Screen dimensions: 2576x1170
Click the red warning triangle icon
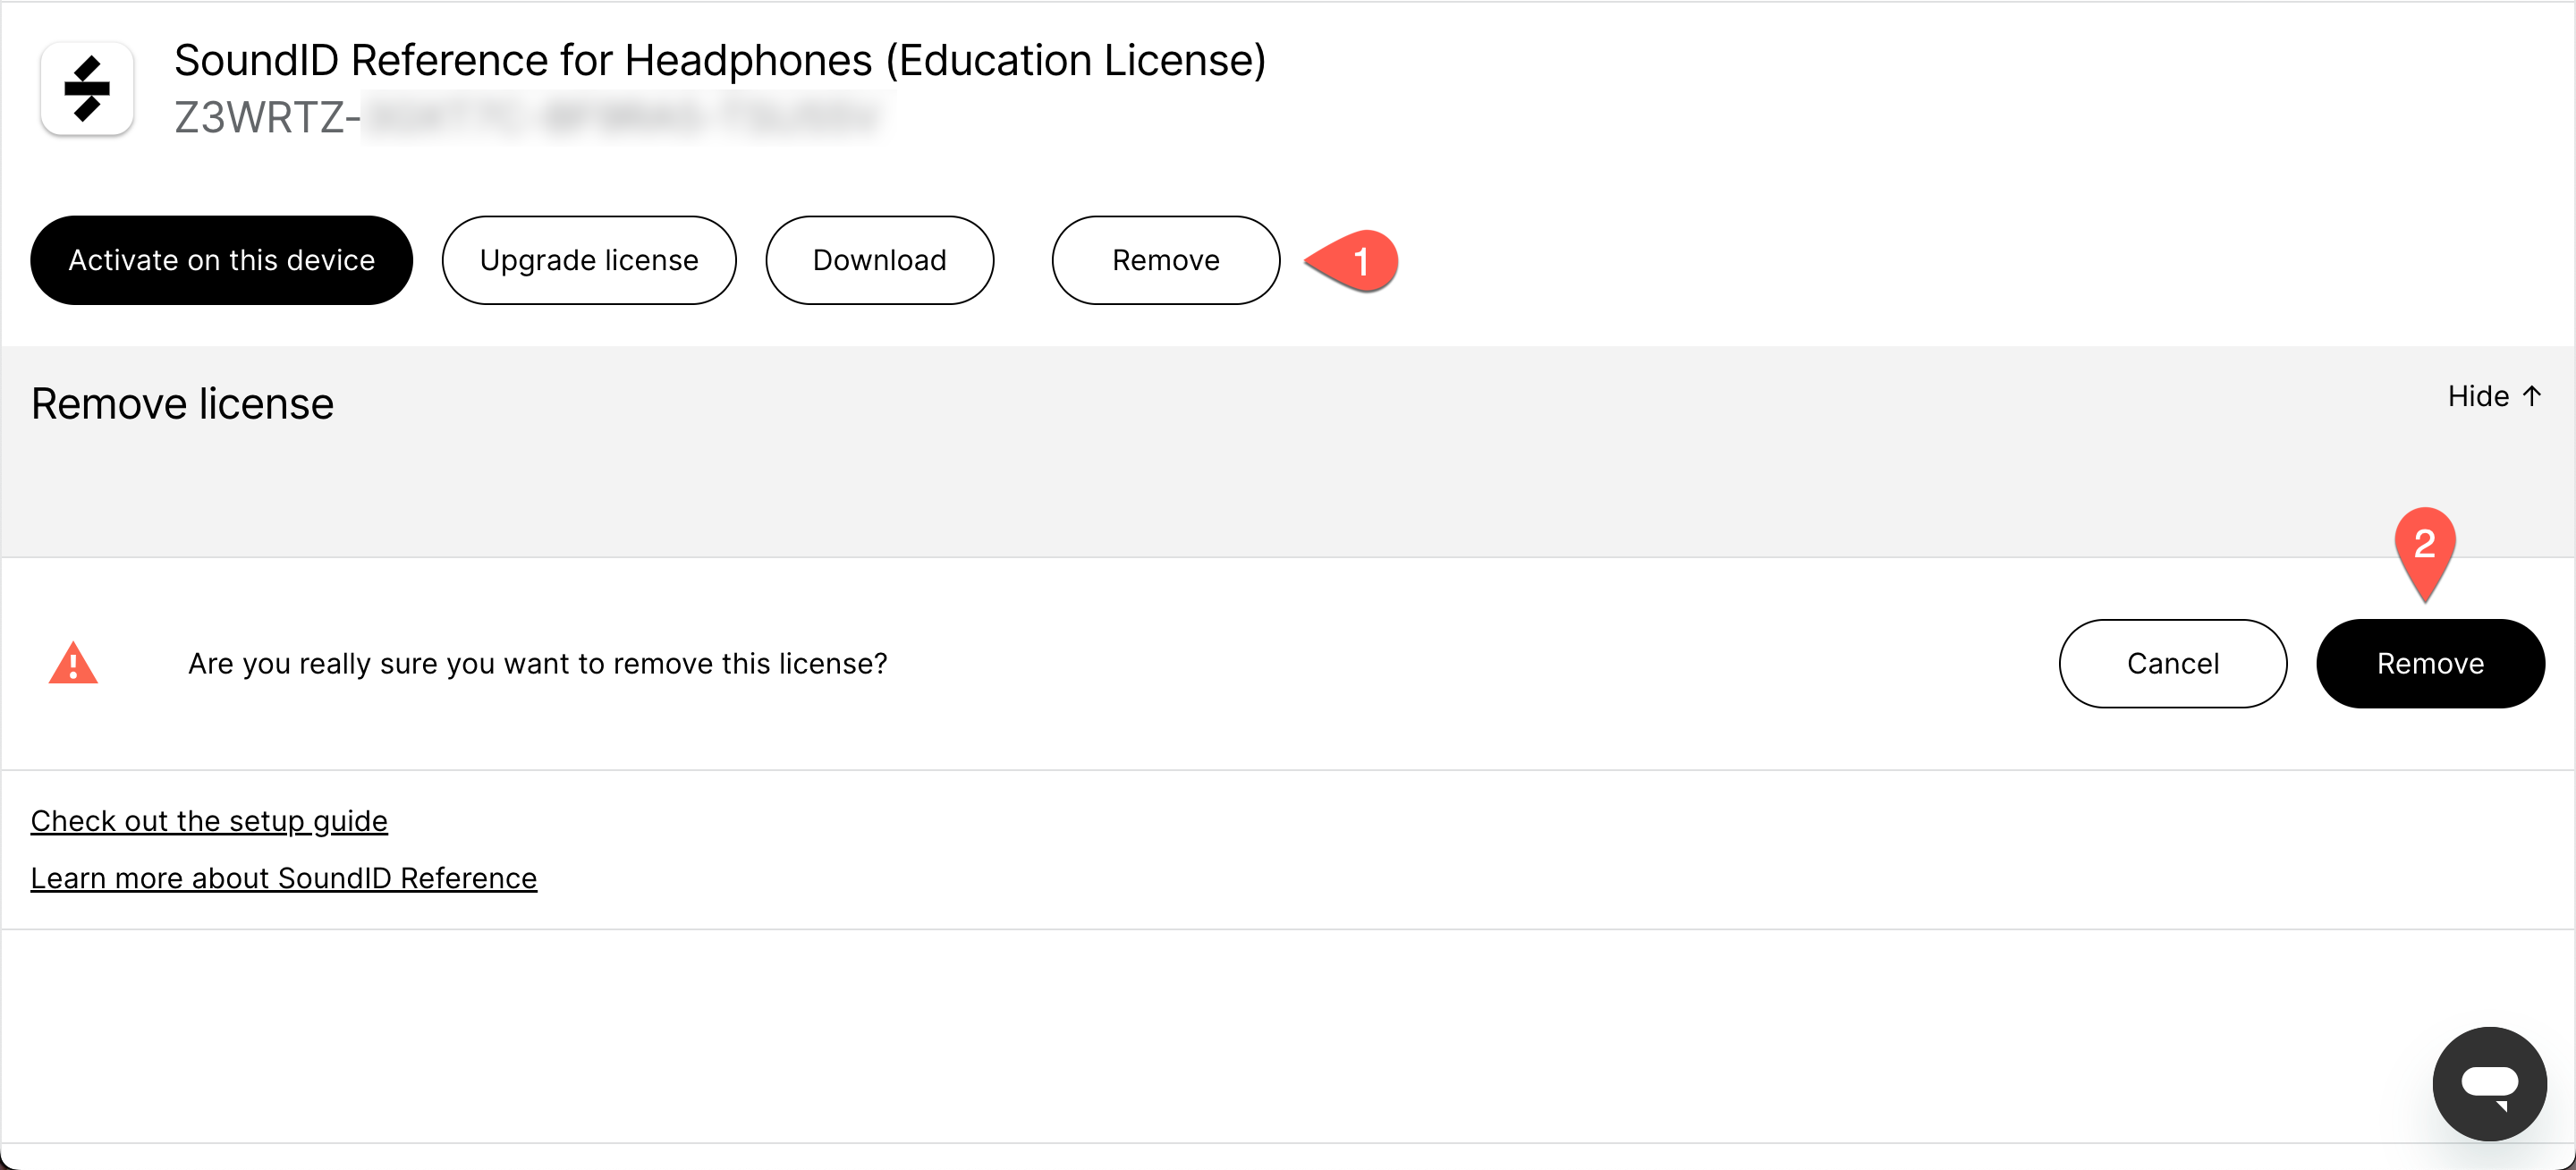73,663
